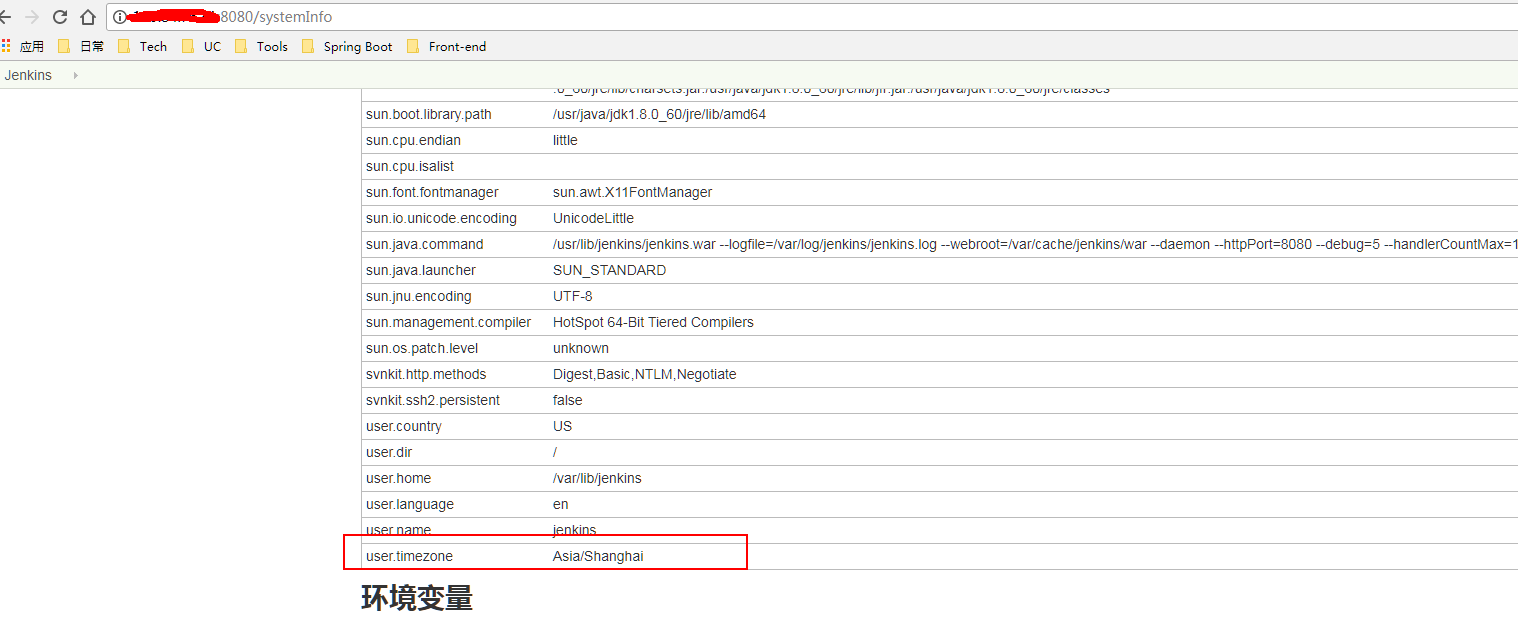Select the user.timezone property name
1518x621 pixels.
tap(409, 556)
